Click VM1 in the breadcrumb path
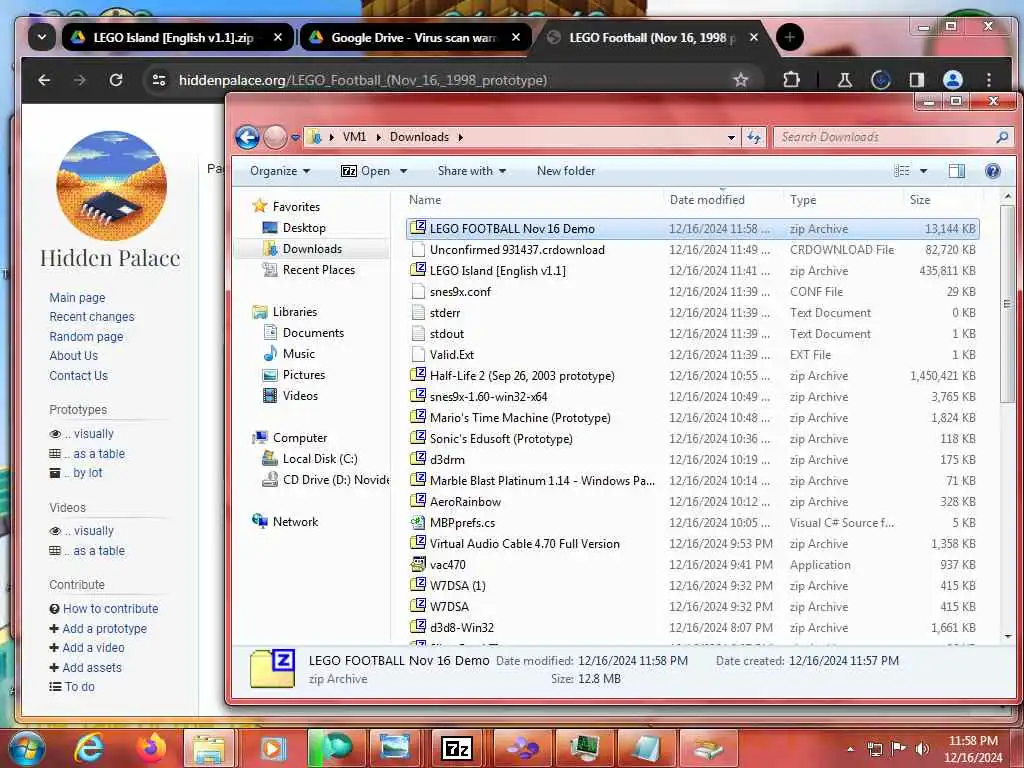Screen dimensions: 1024x768 [x=354, y=137]
